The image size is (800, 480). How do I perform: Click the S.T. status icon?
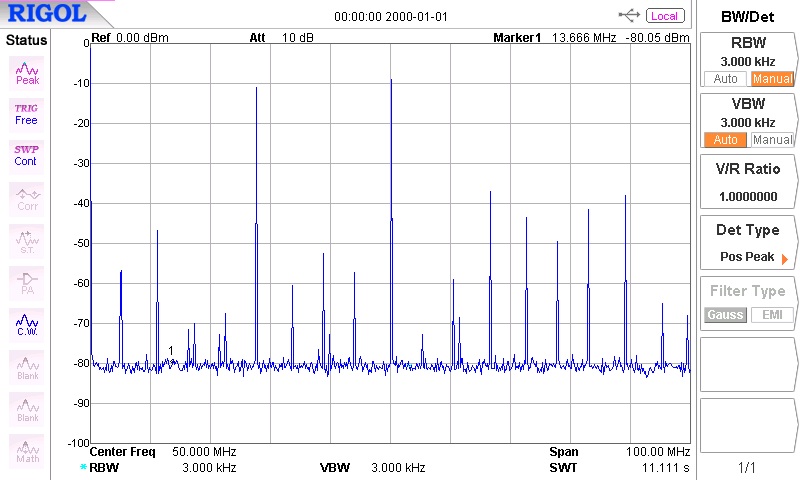27,240
